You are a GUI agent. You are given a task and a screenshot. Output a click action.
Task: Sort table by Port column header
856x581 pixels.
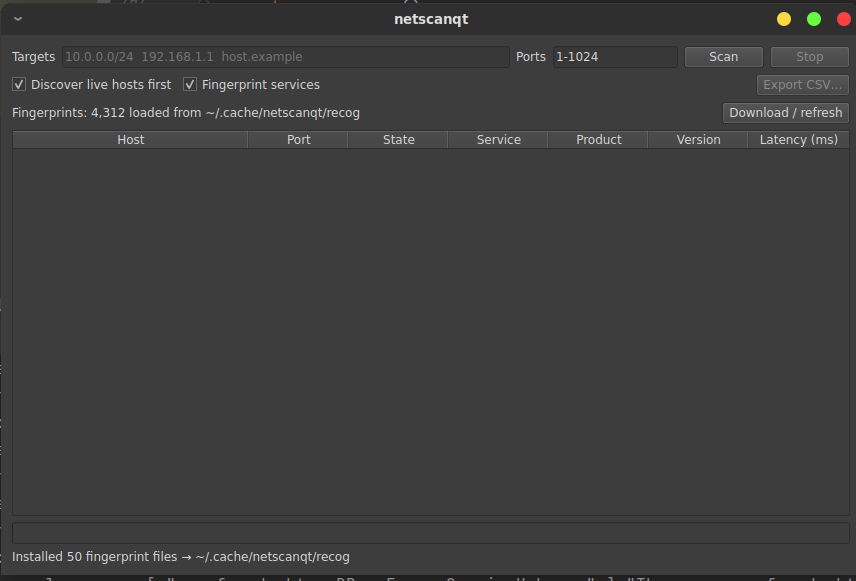tap(299, 140)
